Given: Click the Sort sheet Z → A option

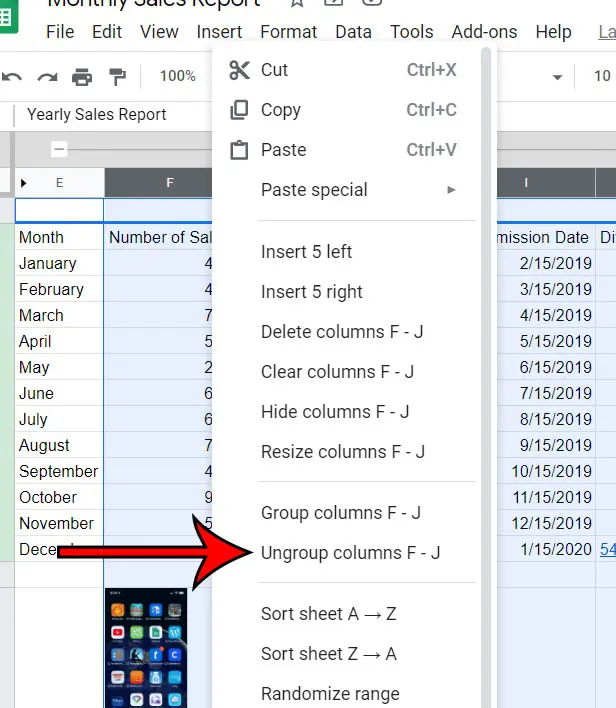Looking at the screenshot, I should tap(328, 654).
